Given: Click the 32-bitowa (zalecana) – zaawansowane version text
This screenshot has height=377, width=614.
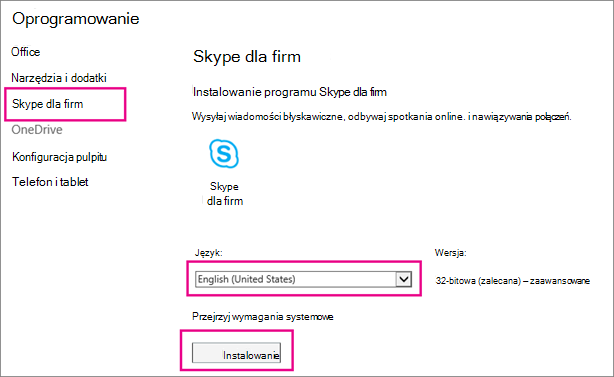Looking at the screenshot, I should point(513,281).
